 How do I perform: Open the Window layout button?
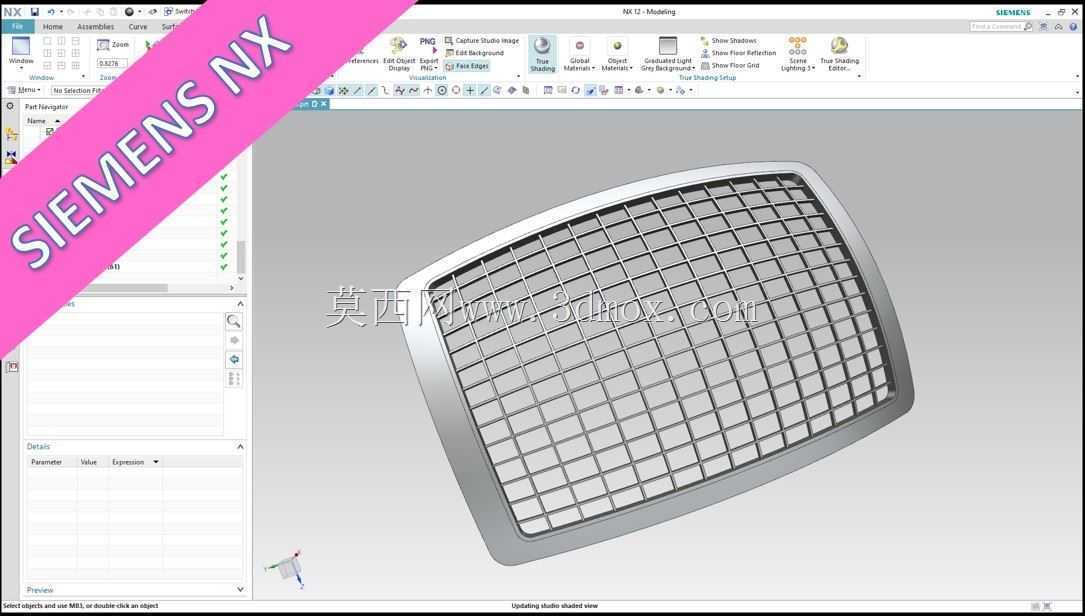click(x=21, y=52)
